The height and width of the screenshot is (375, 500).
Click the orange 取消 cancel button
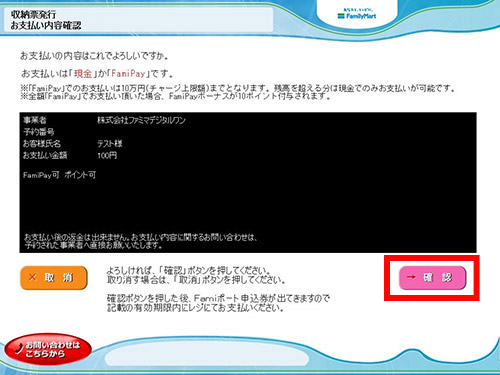pos(54,278)
